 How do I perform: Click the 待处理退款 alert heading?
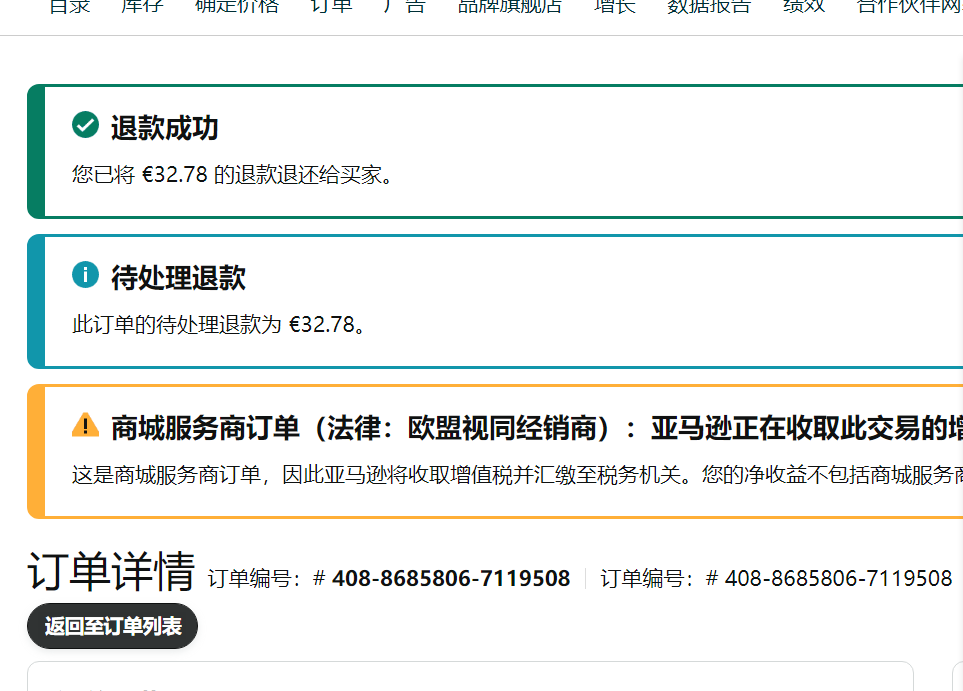pyautogui.click(x=178, y=277)
